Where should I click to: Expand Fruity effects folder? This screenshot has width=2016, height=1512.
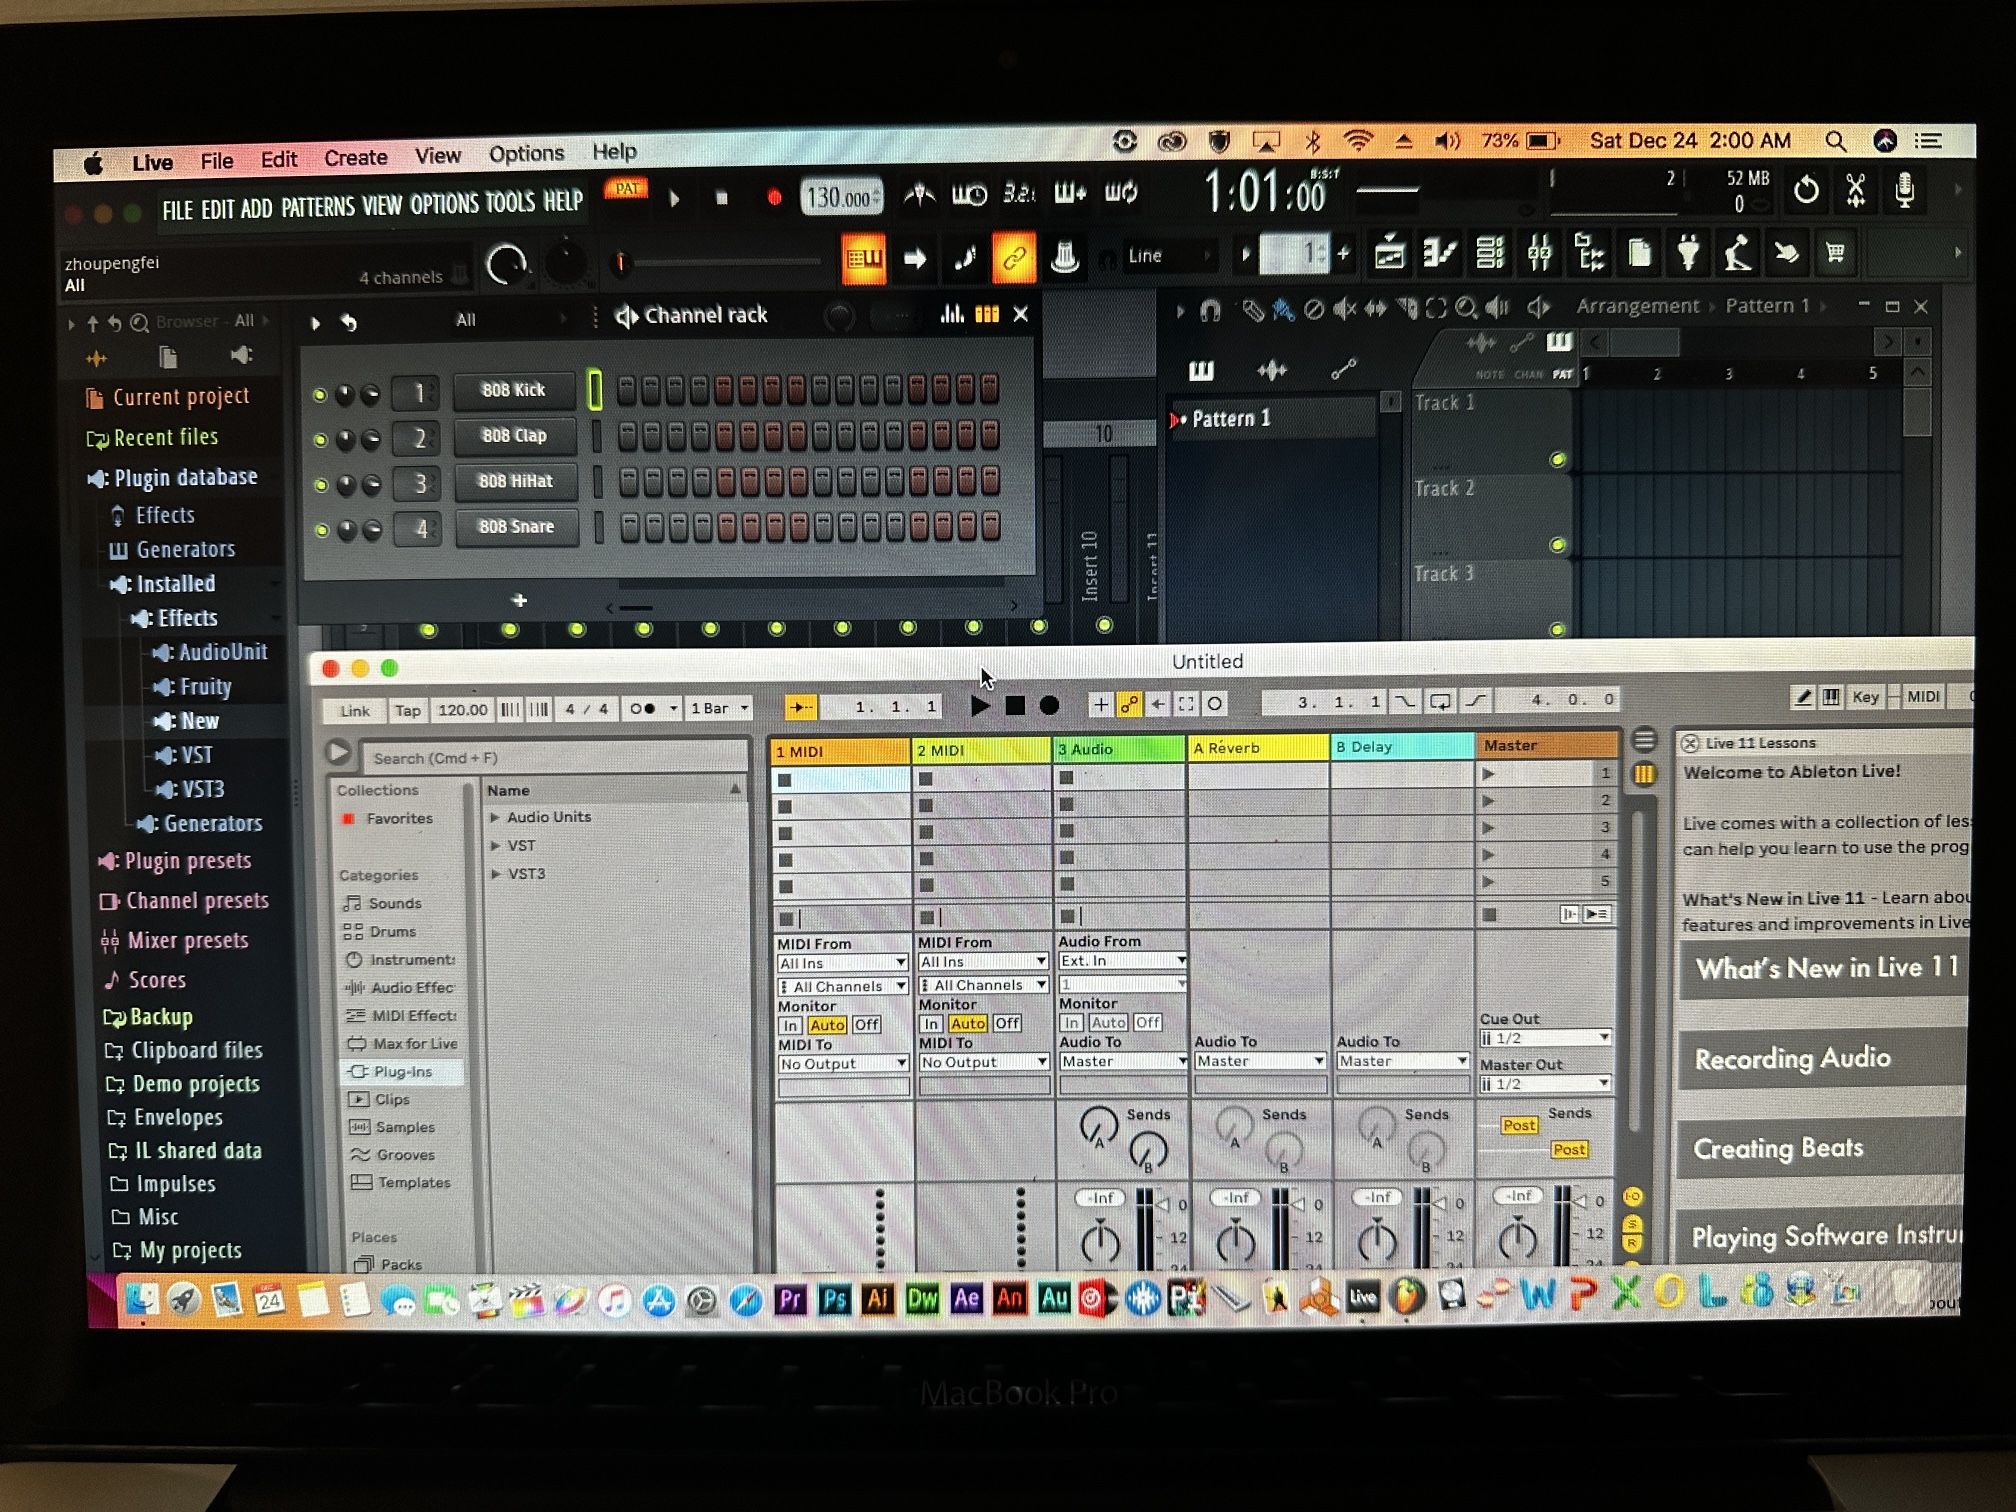193,687
